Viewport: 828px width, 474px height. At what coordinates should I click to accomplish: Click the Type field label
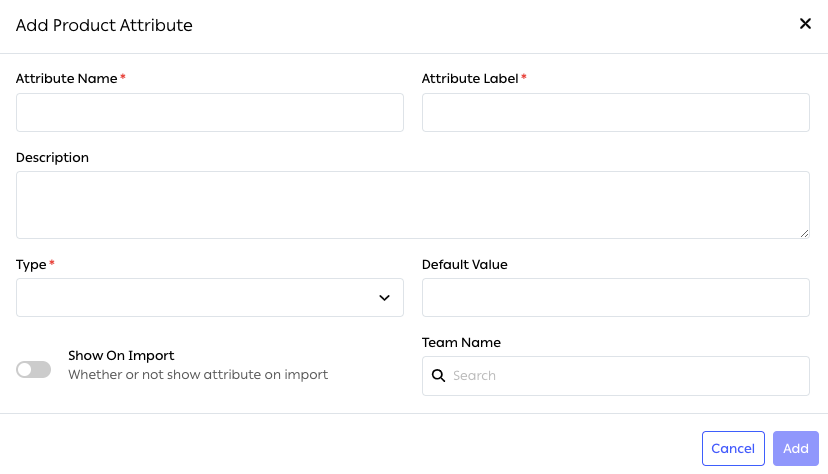click(31, 264)
